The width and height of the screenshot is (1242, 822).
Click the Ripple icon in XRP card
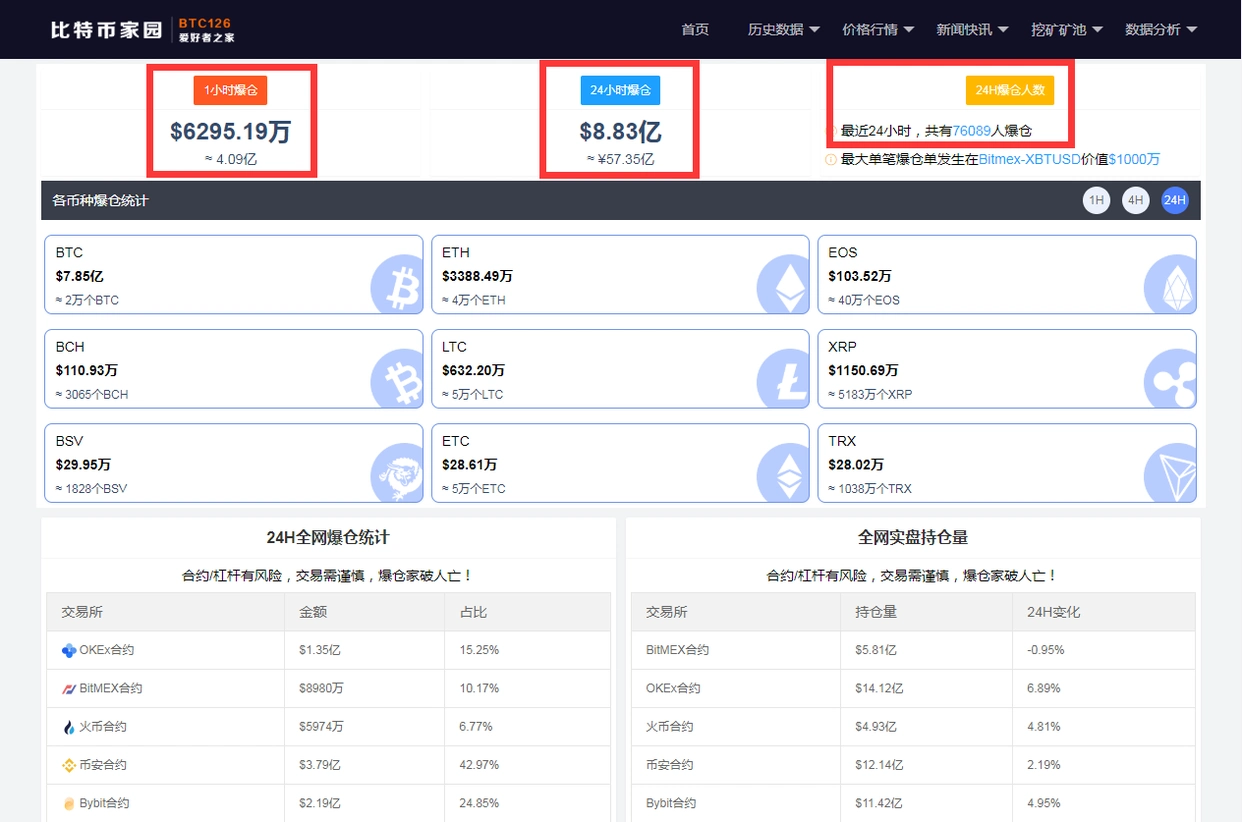pyautogui.click(x=1169, y=378)
